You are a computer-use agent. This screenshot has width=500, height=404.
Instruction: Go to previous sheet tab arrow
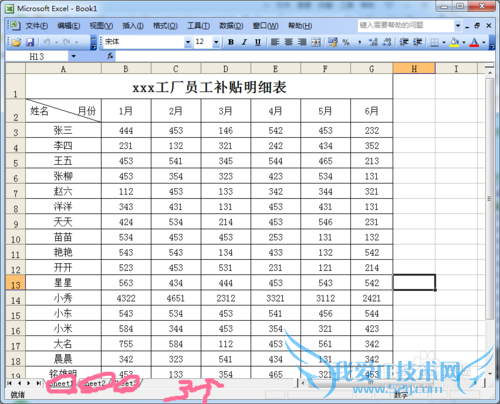click(x=20, y=383)
